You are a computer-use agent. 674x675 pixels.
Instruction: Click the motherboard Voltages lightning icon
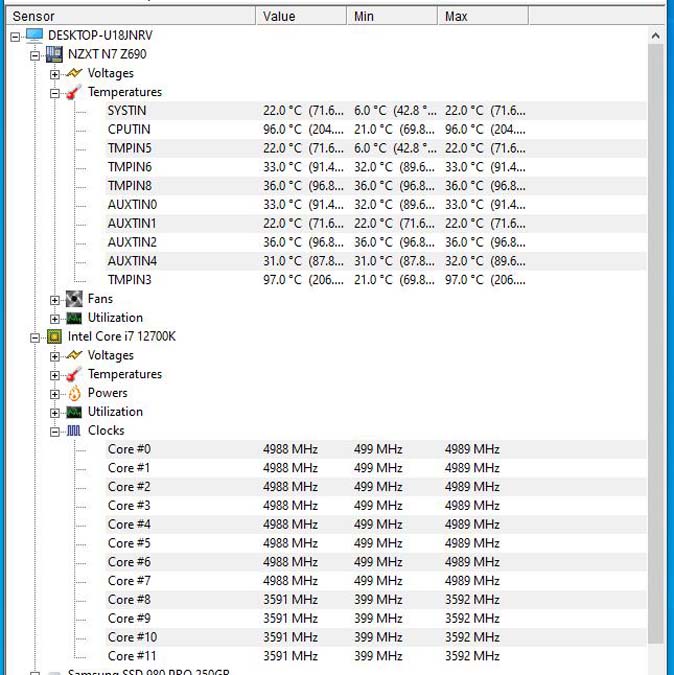(74, 73)
